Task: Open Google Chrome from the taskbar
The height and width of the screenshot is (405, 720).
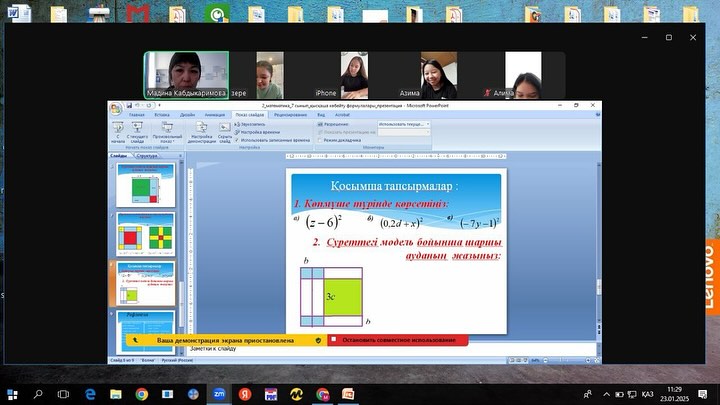Action: click(x=141, y=394)
